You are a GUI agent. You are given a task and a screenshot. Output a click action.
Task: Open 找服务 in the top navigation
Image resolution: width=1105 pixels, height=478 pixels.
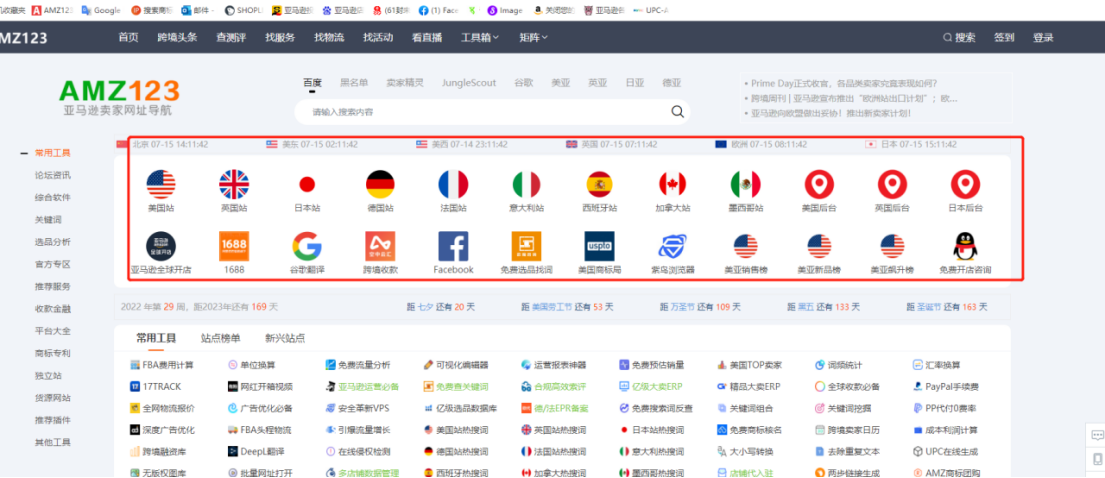click(x=280, y=37)
